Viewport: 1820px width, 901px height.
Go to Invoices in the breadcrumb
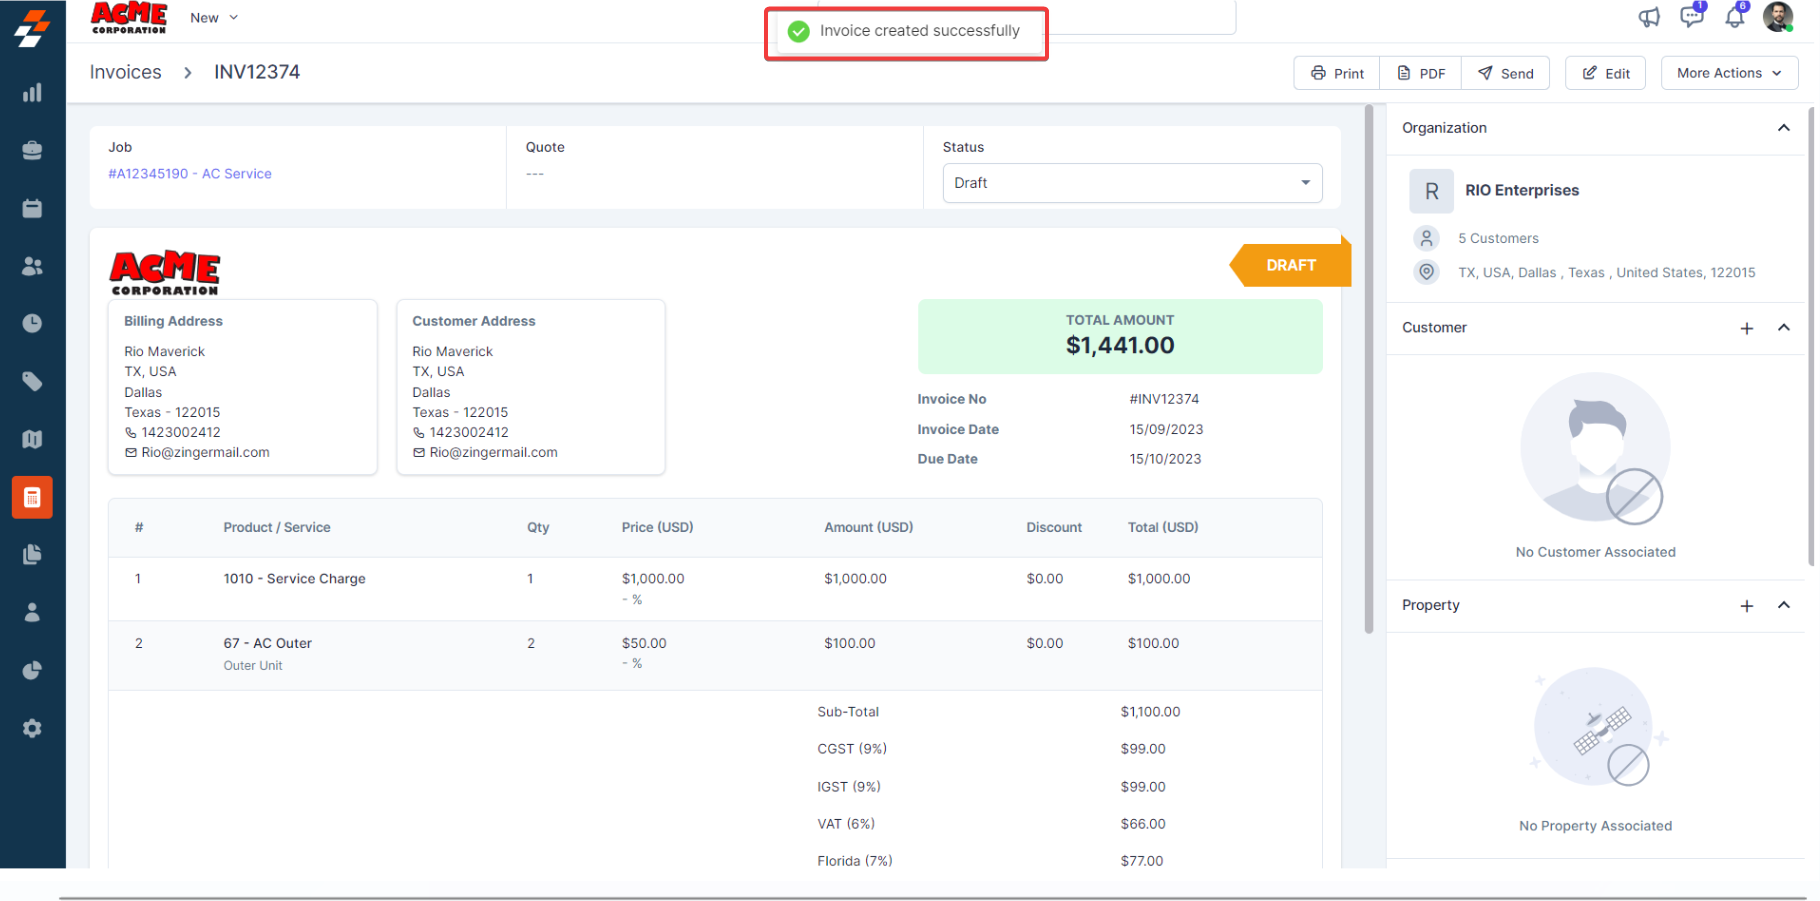(x=125, y=72)
